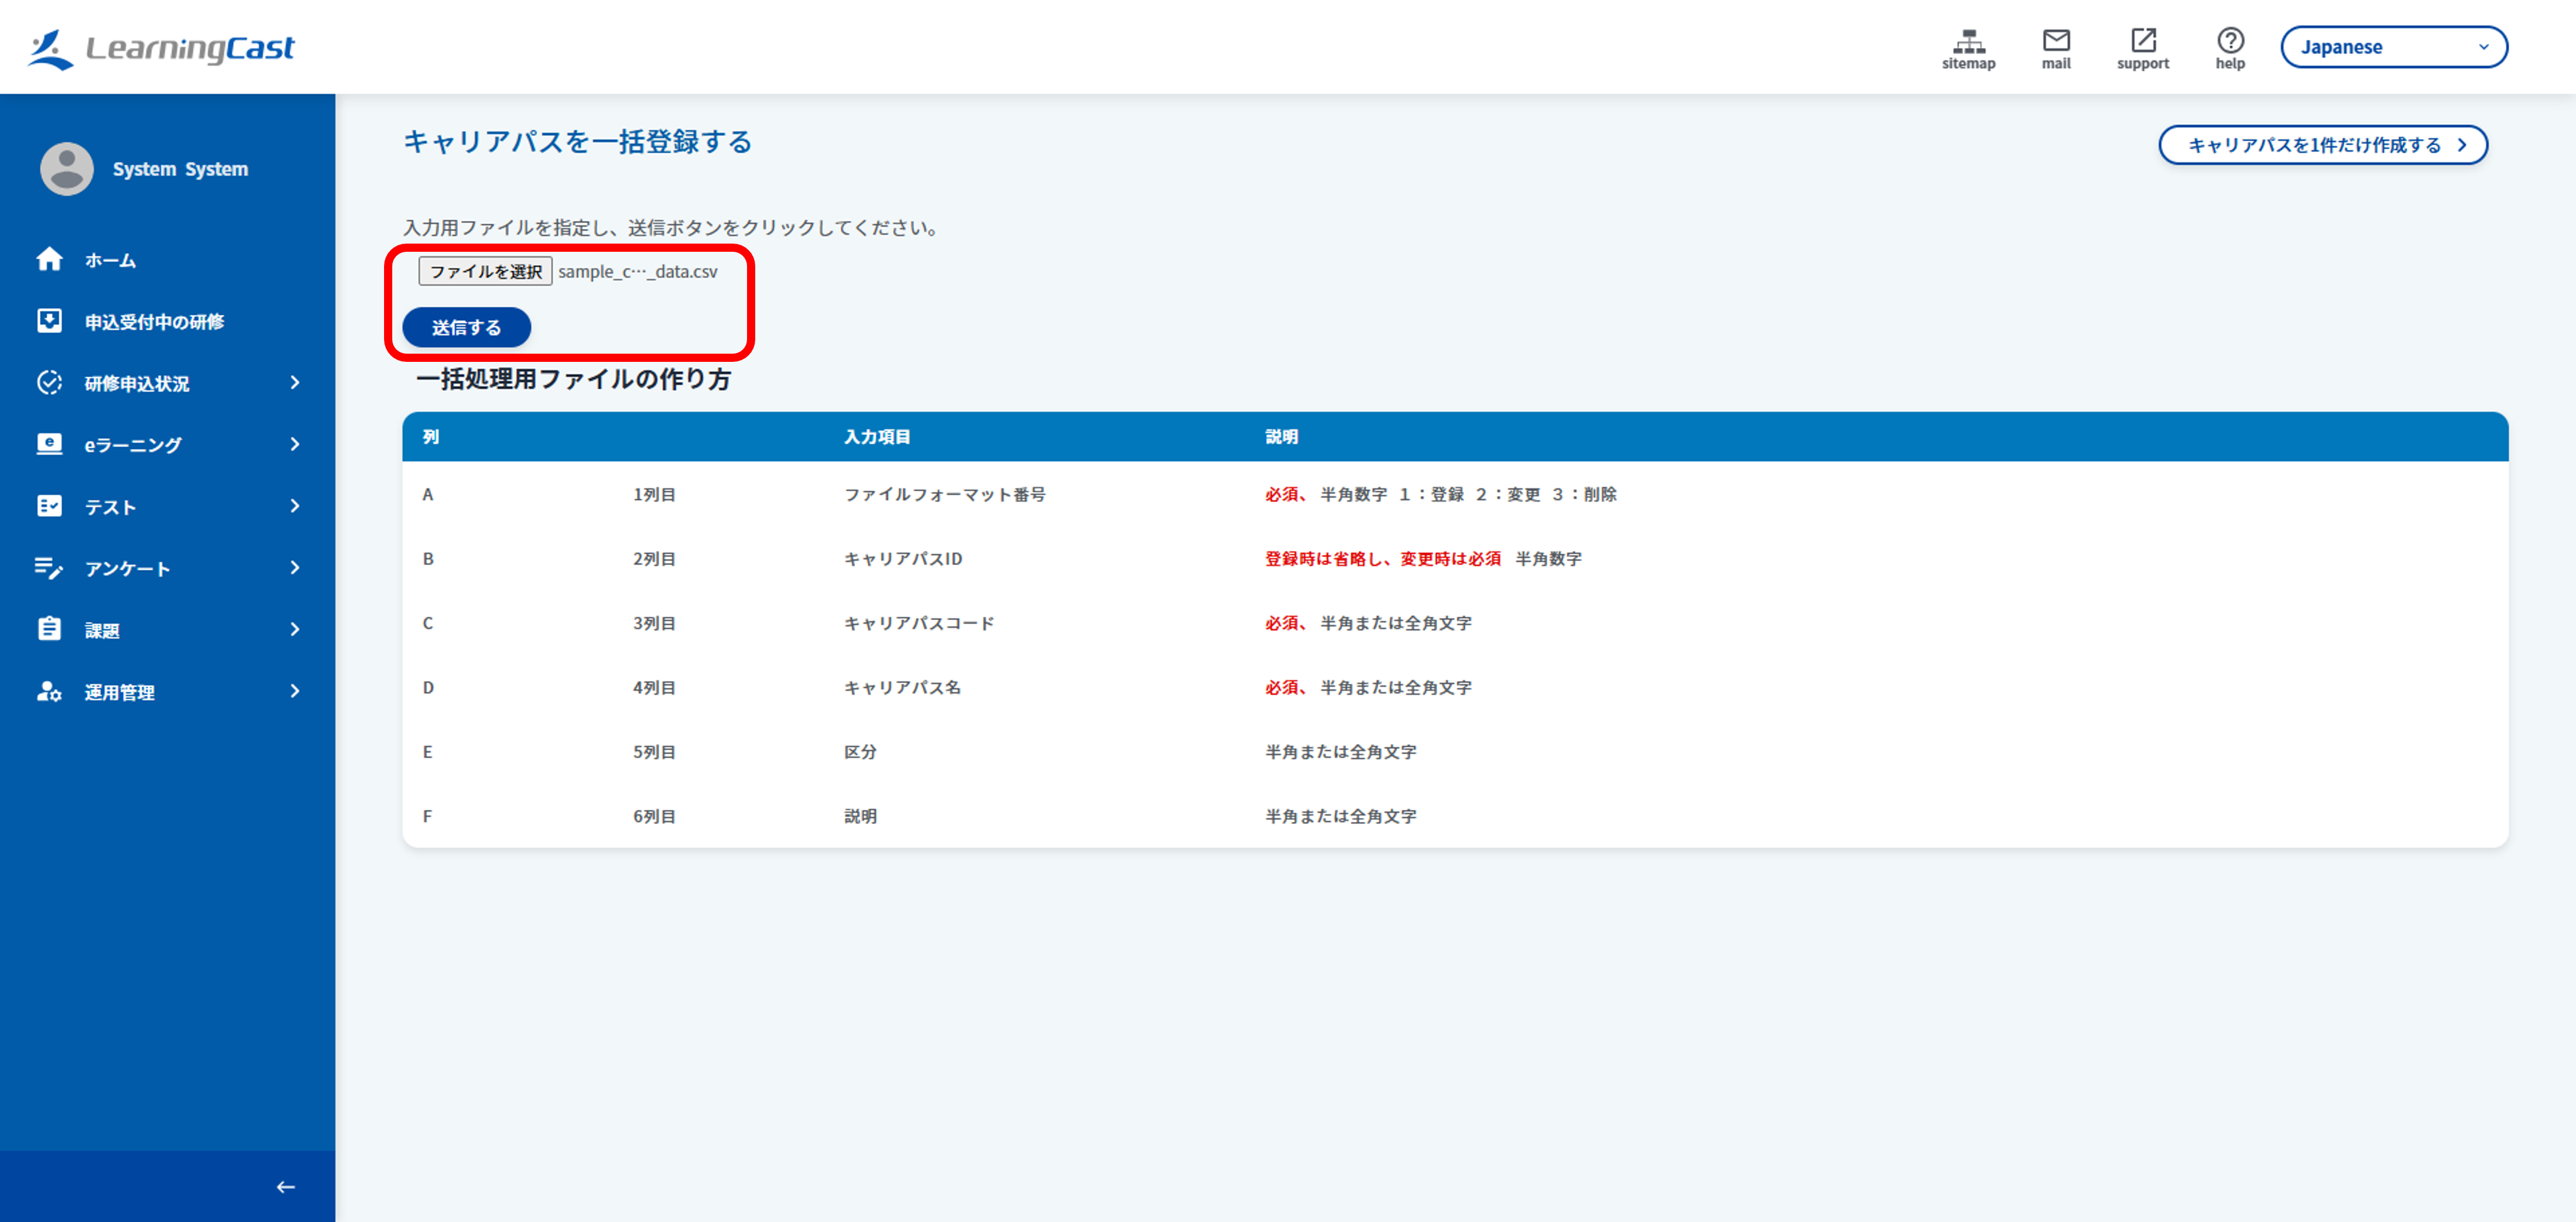The image size is (2576, 1222).
Task: Open the Japanese language dropdown
Action: click(x=2394, y=47)
